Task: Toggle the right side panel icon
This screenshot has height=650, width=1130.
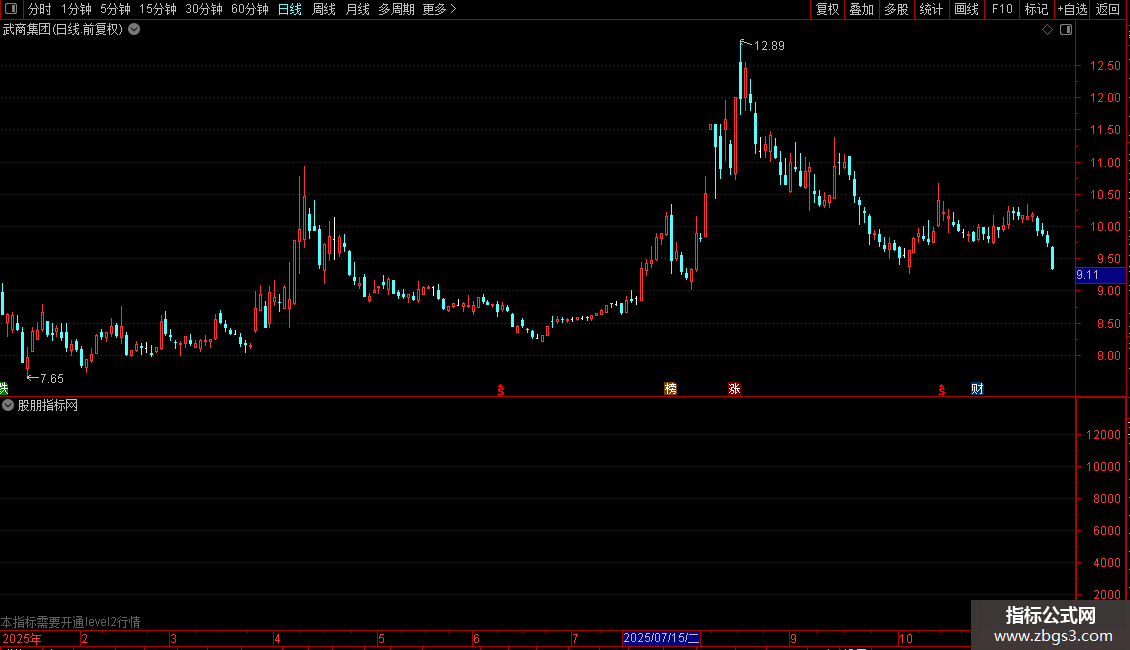Action: pos(1066,30)
